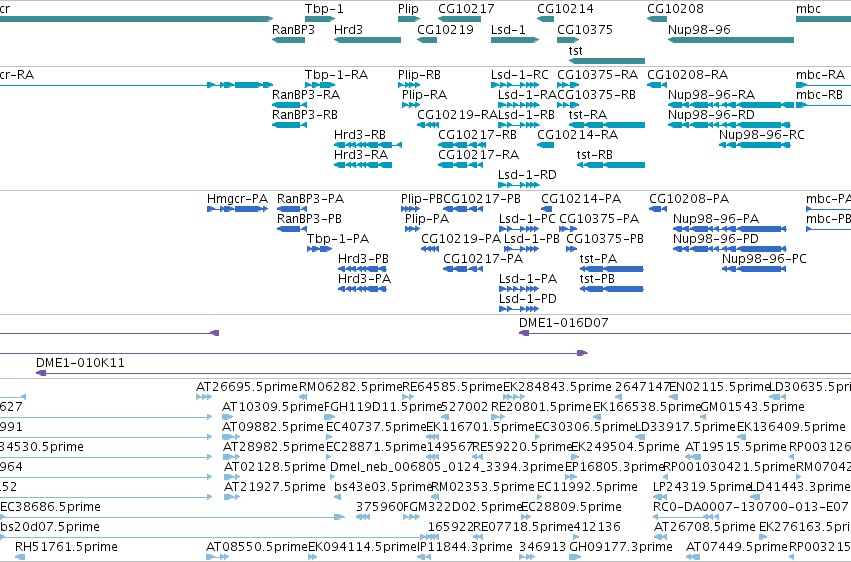Select the Hrd3-PA protein label

364,279
